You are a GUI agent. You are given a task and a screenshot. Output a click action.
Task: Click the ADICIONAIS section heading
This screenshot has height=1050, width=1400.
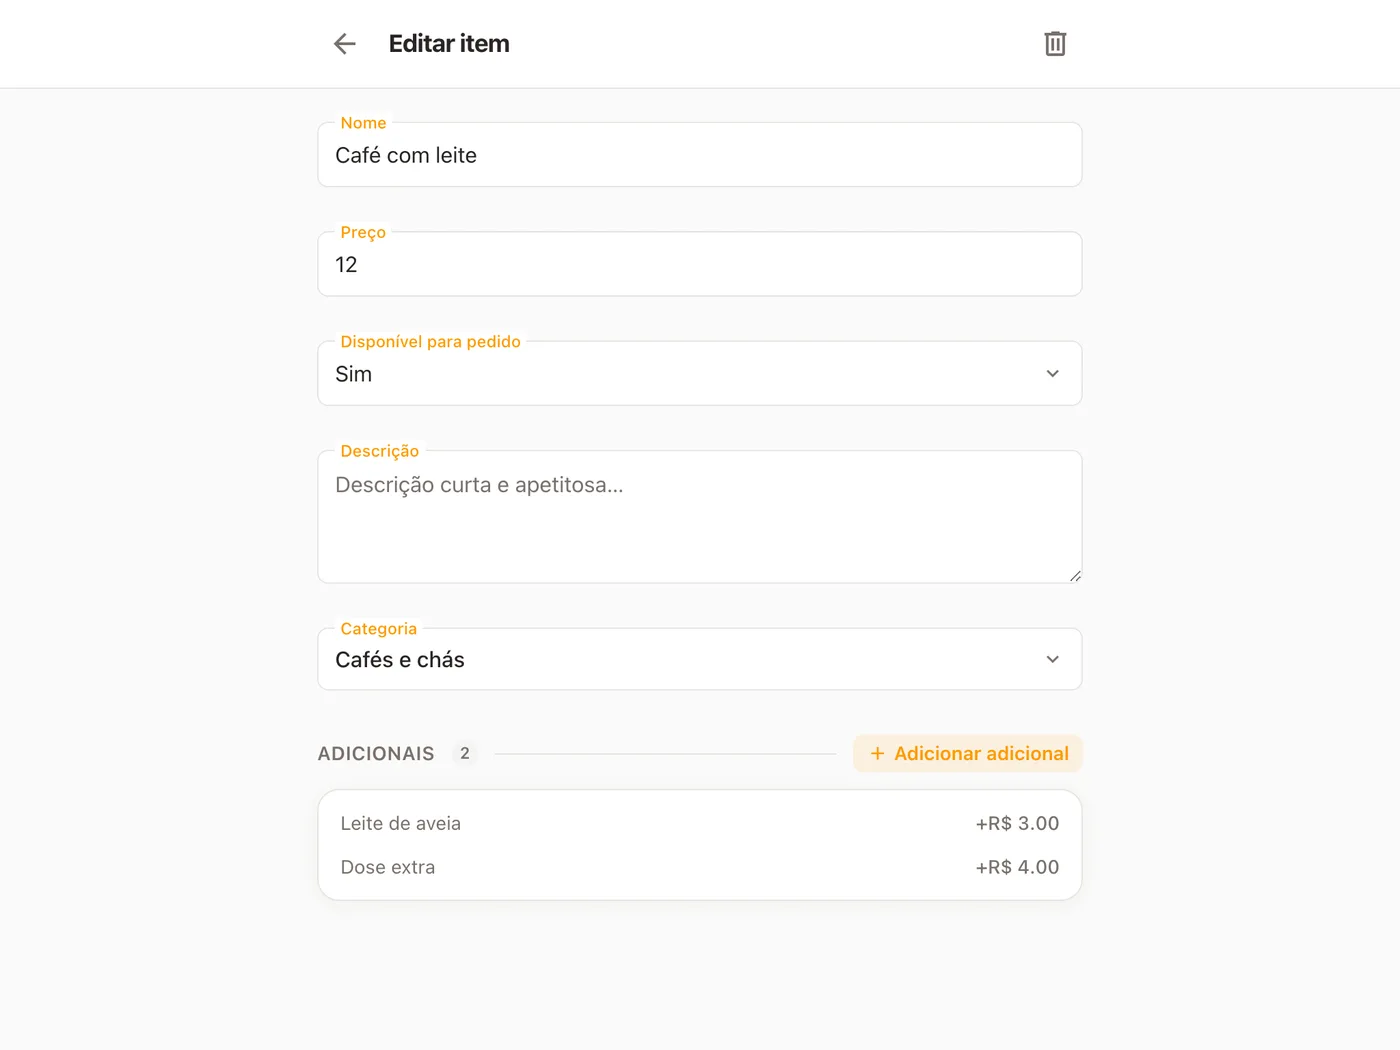[376, 754]
